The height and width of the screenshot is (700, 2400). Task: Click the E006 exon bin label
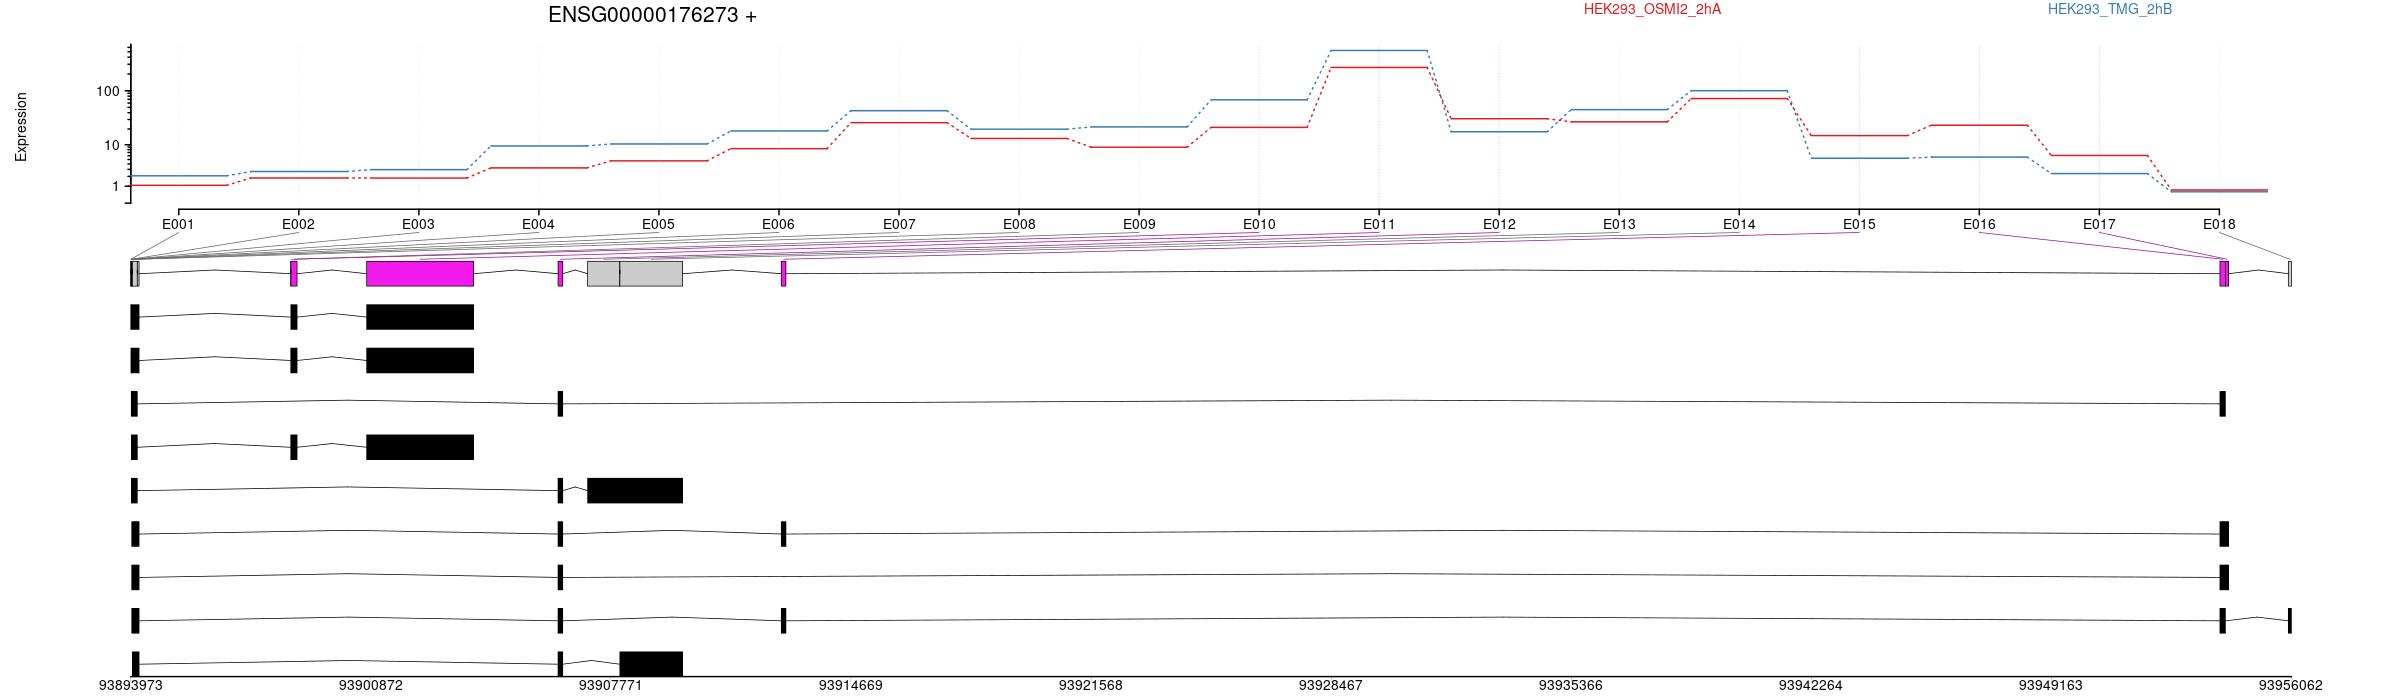click(x=778, y=224)
